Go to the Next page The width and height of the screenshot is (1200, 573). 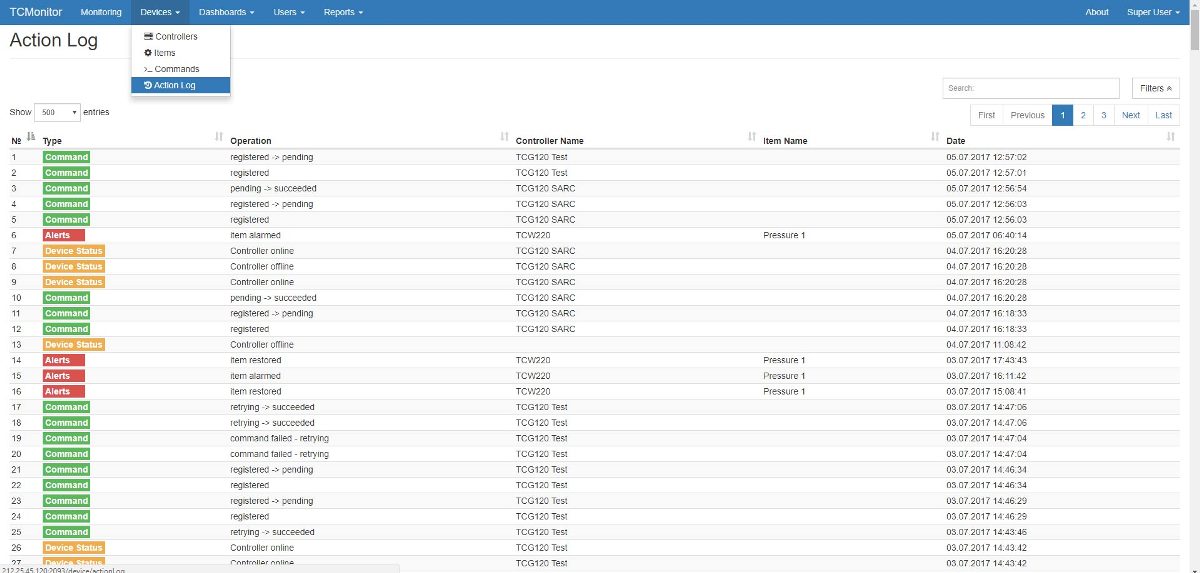[1131, 115]
